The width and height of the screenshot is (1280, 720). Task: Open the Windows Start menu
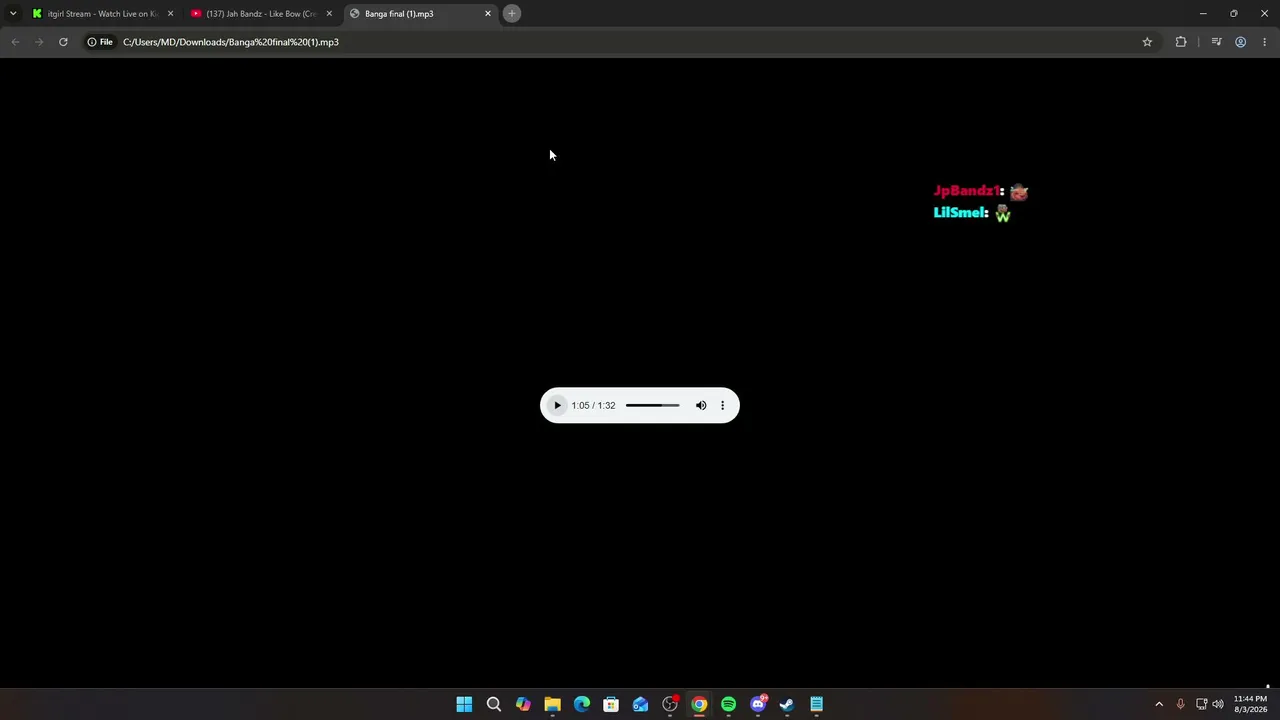coord(464,704)
